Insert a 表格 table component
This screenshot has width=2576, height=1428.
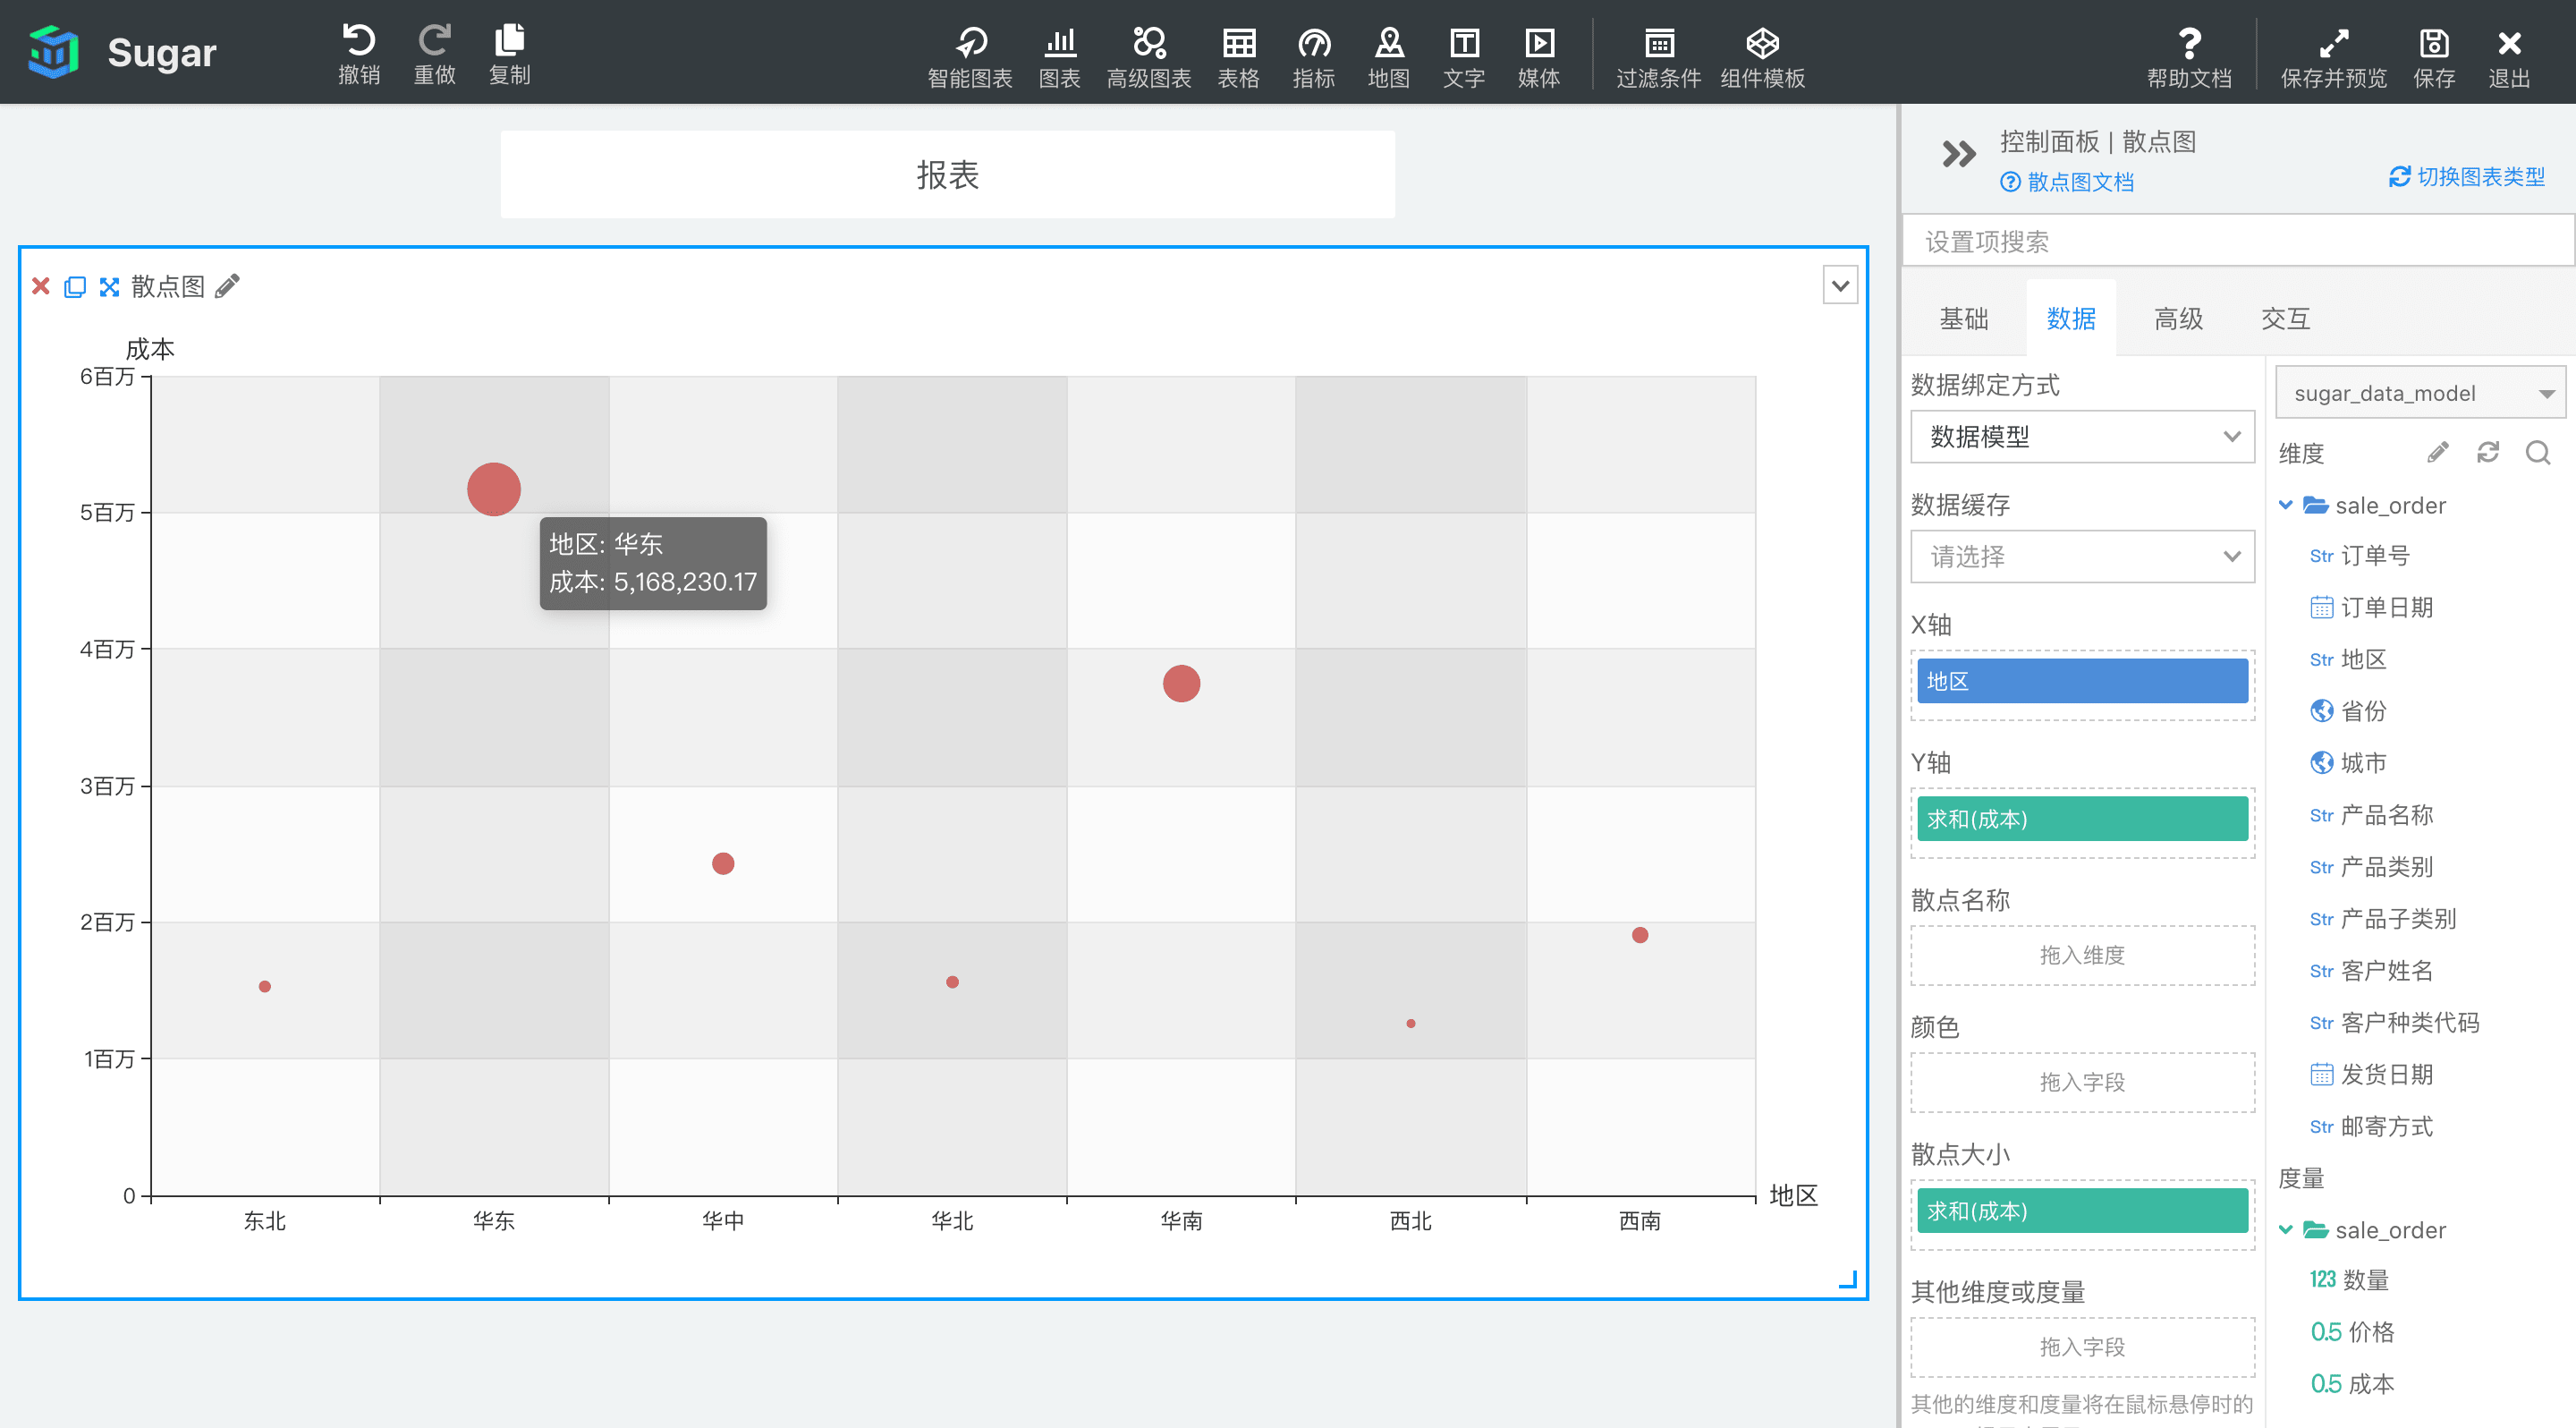(1238, 56)
